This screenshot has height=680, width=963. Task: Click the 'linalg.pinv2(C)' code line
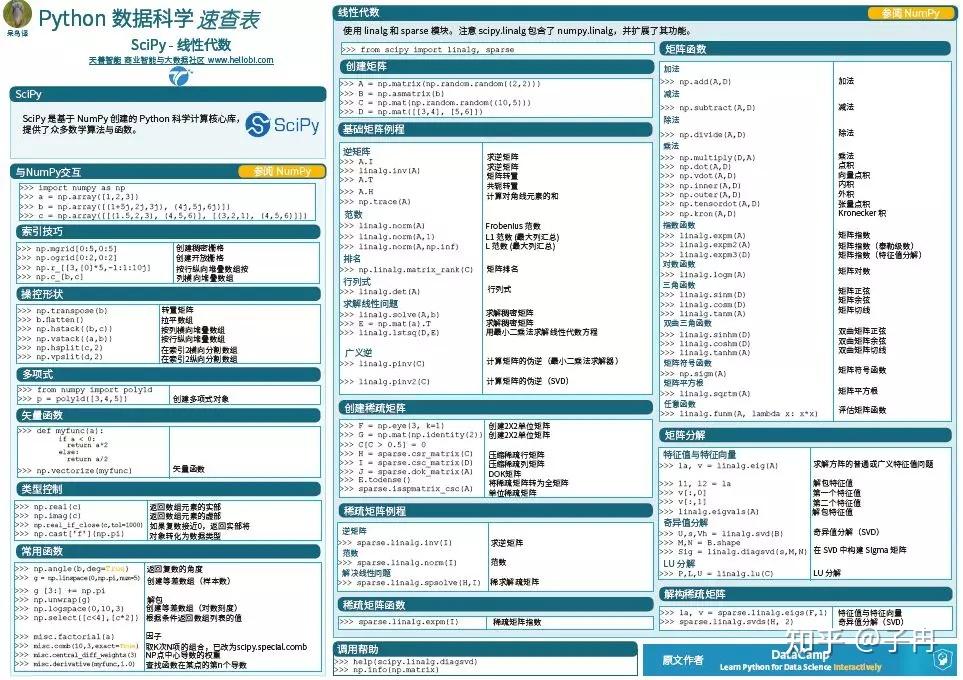click(x=385, y=382)
